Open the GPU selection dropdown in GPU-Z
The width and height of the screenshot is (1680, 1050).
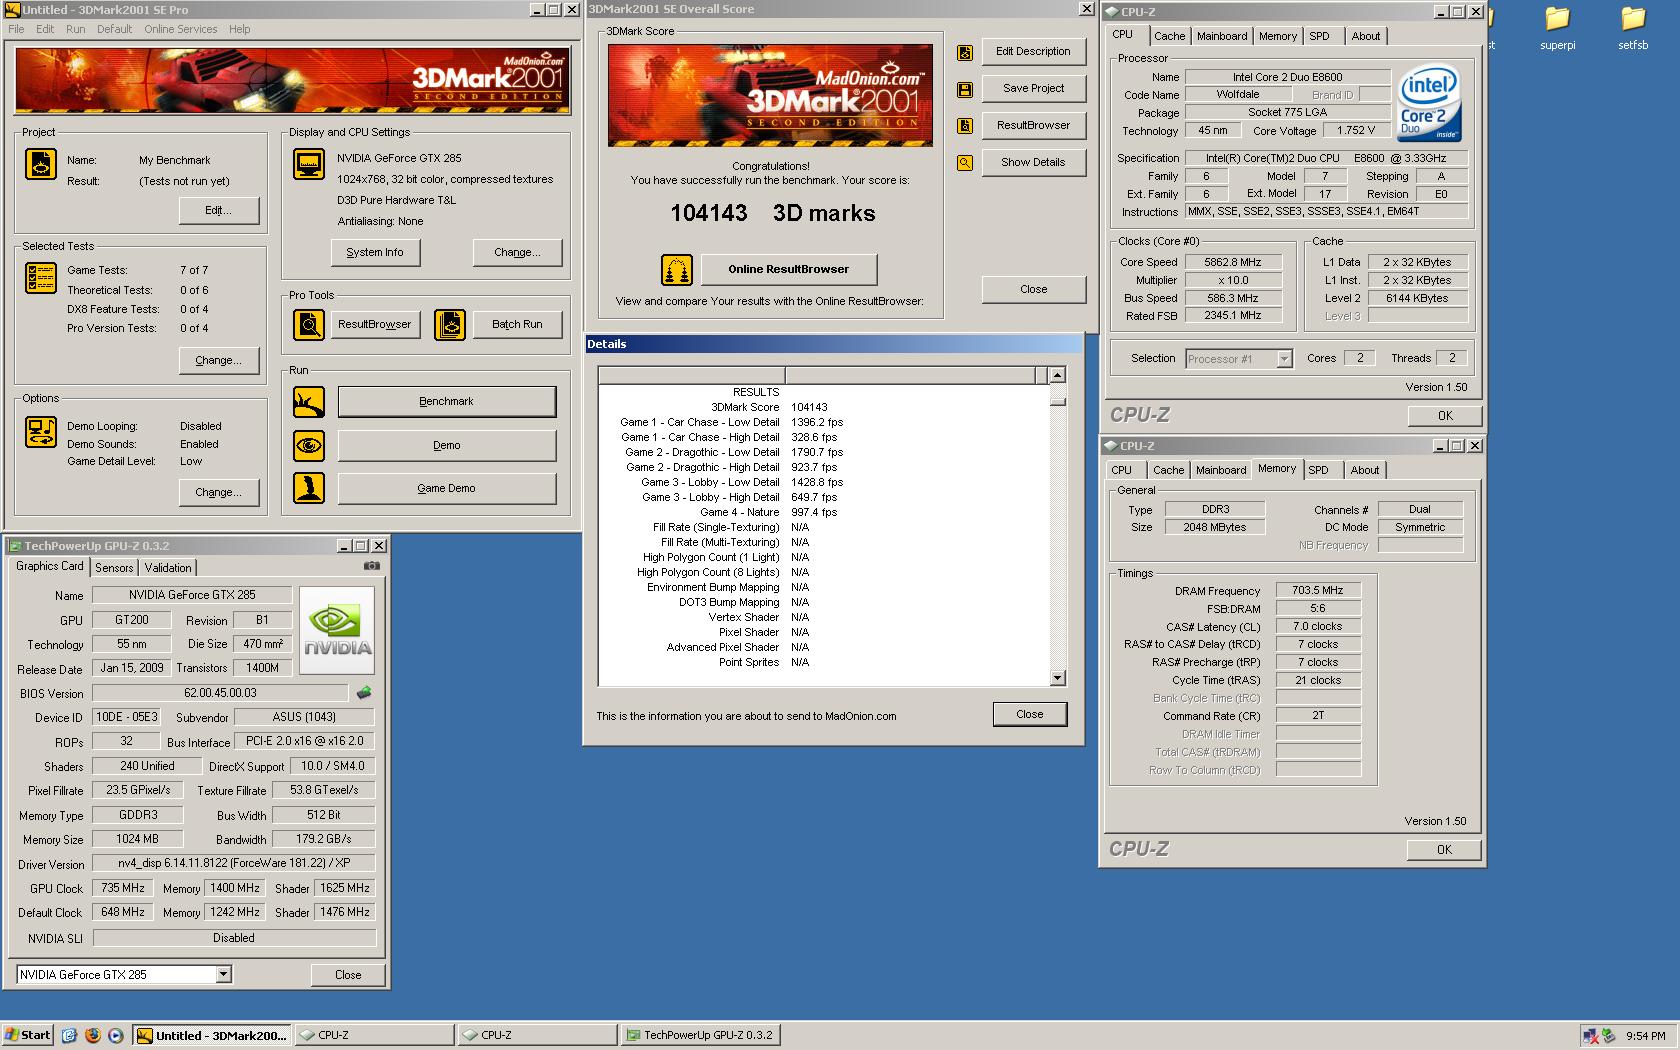(x=224, y=974)
